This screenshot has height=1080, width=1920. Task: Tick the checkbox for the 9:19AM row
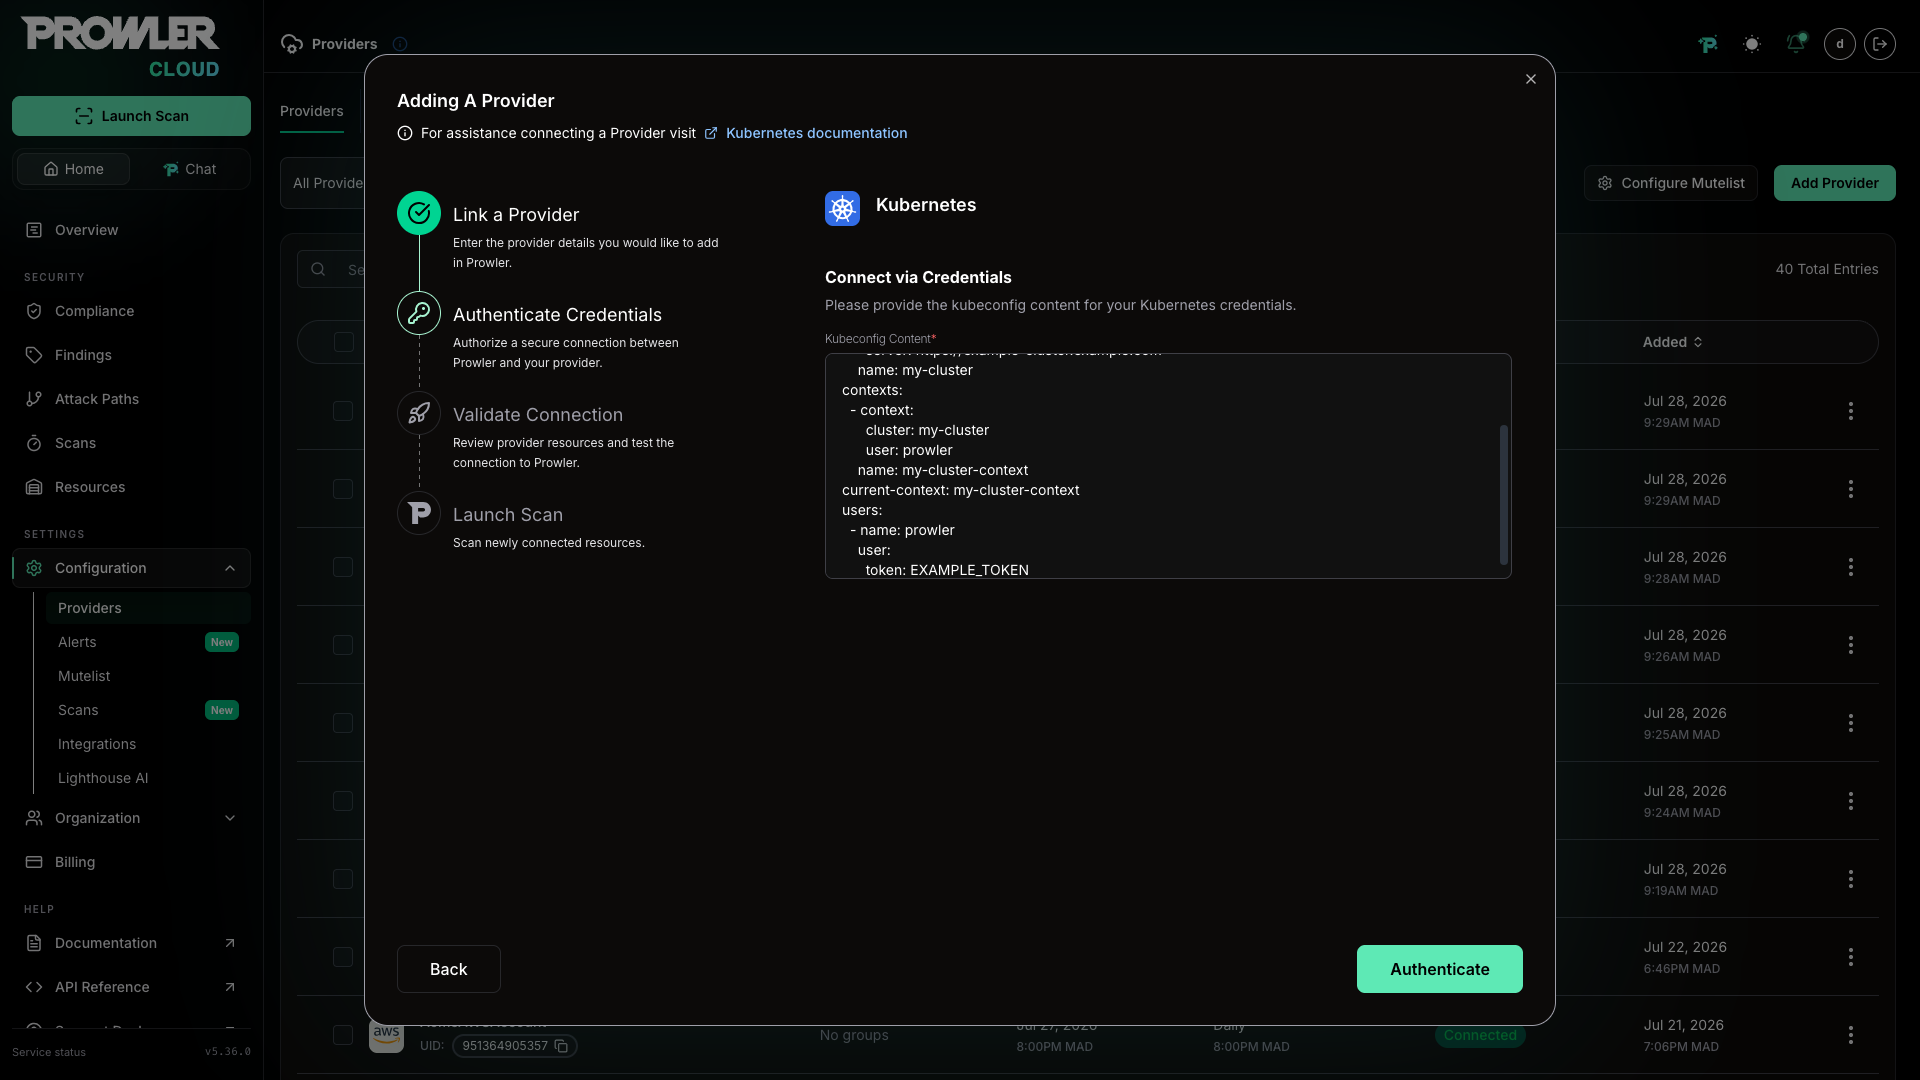pyautogui.click(x=343, y=879)
